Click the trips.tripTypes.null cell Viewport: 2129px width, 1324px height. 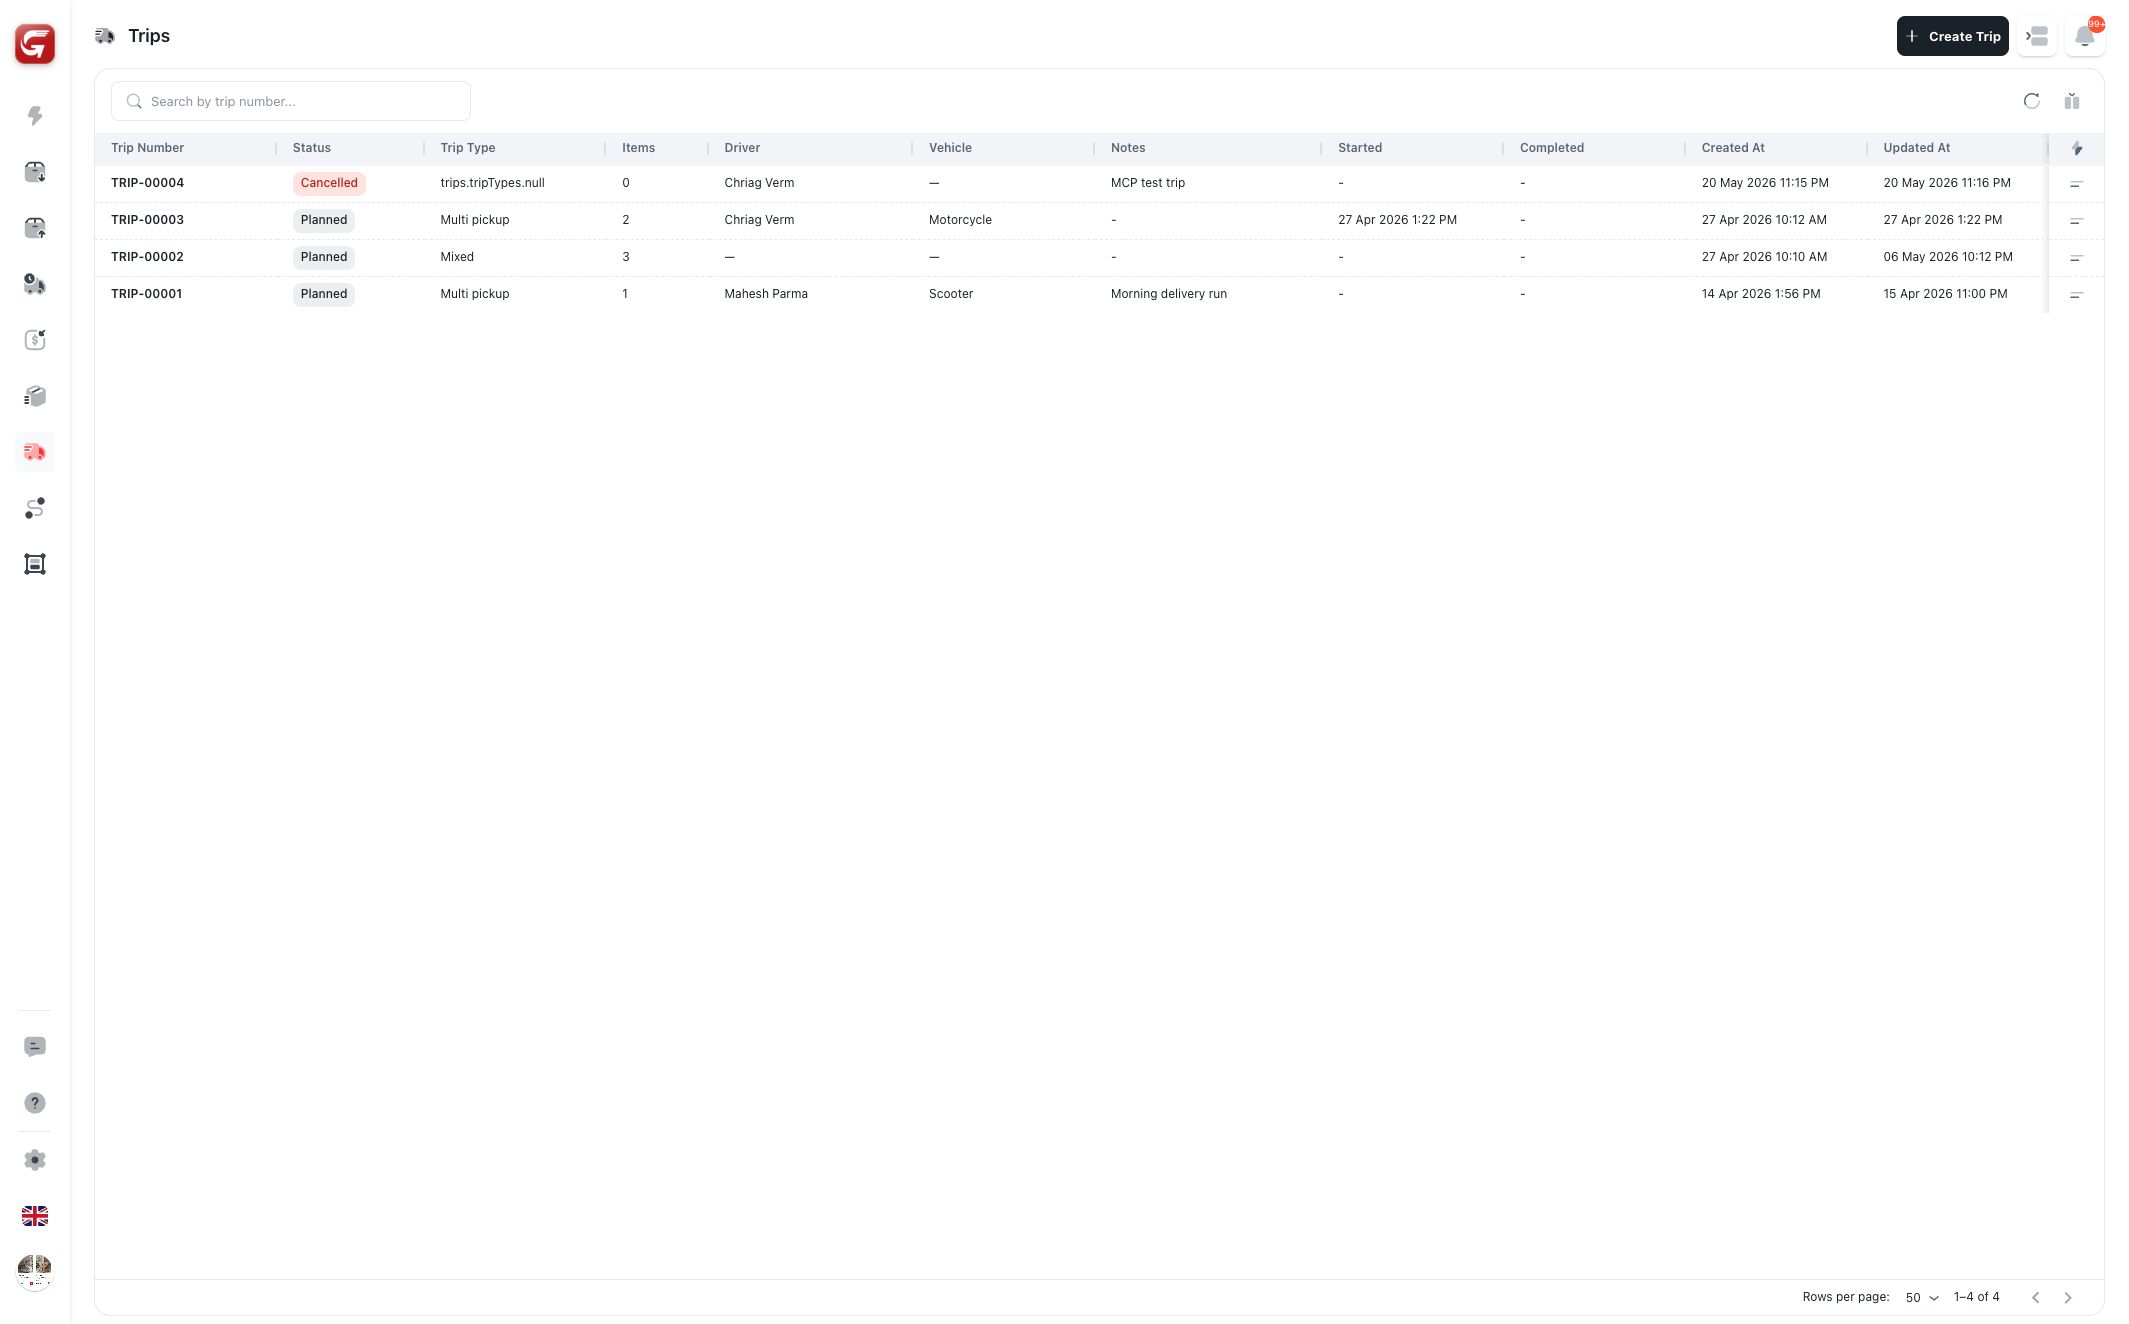[x=492, y=183]
